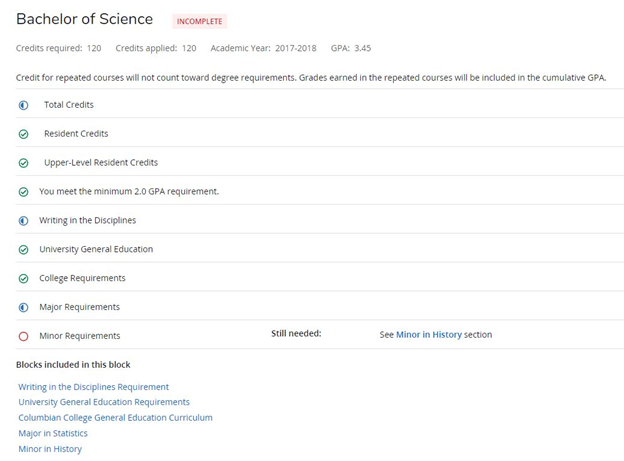The width and height of the screenshot is (624, 461).
Task: Click the check icon for minimum GPA requirement
Action: click(23, 192)
